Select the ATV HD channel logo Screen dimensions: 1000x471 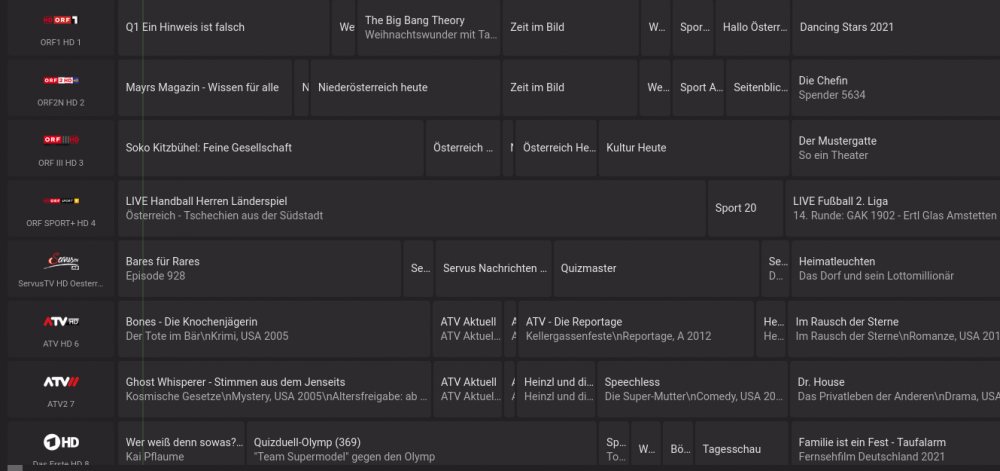click(x=61, y=321)
